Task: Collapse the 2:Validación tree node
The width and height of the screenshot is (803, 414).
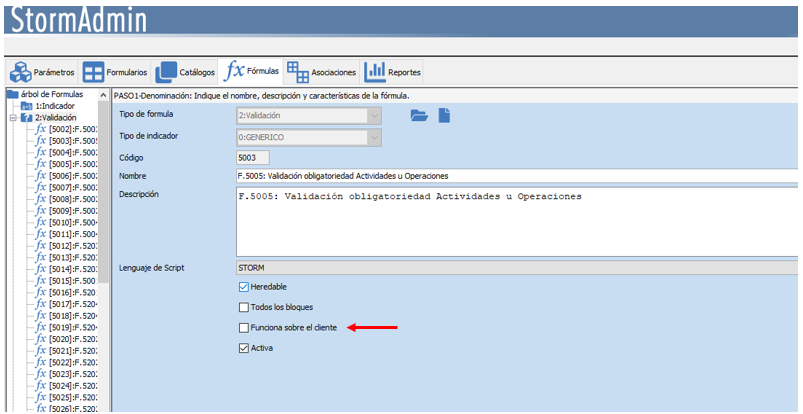Action: click(x=13, y=117)
